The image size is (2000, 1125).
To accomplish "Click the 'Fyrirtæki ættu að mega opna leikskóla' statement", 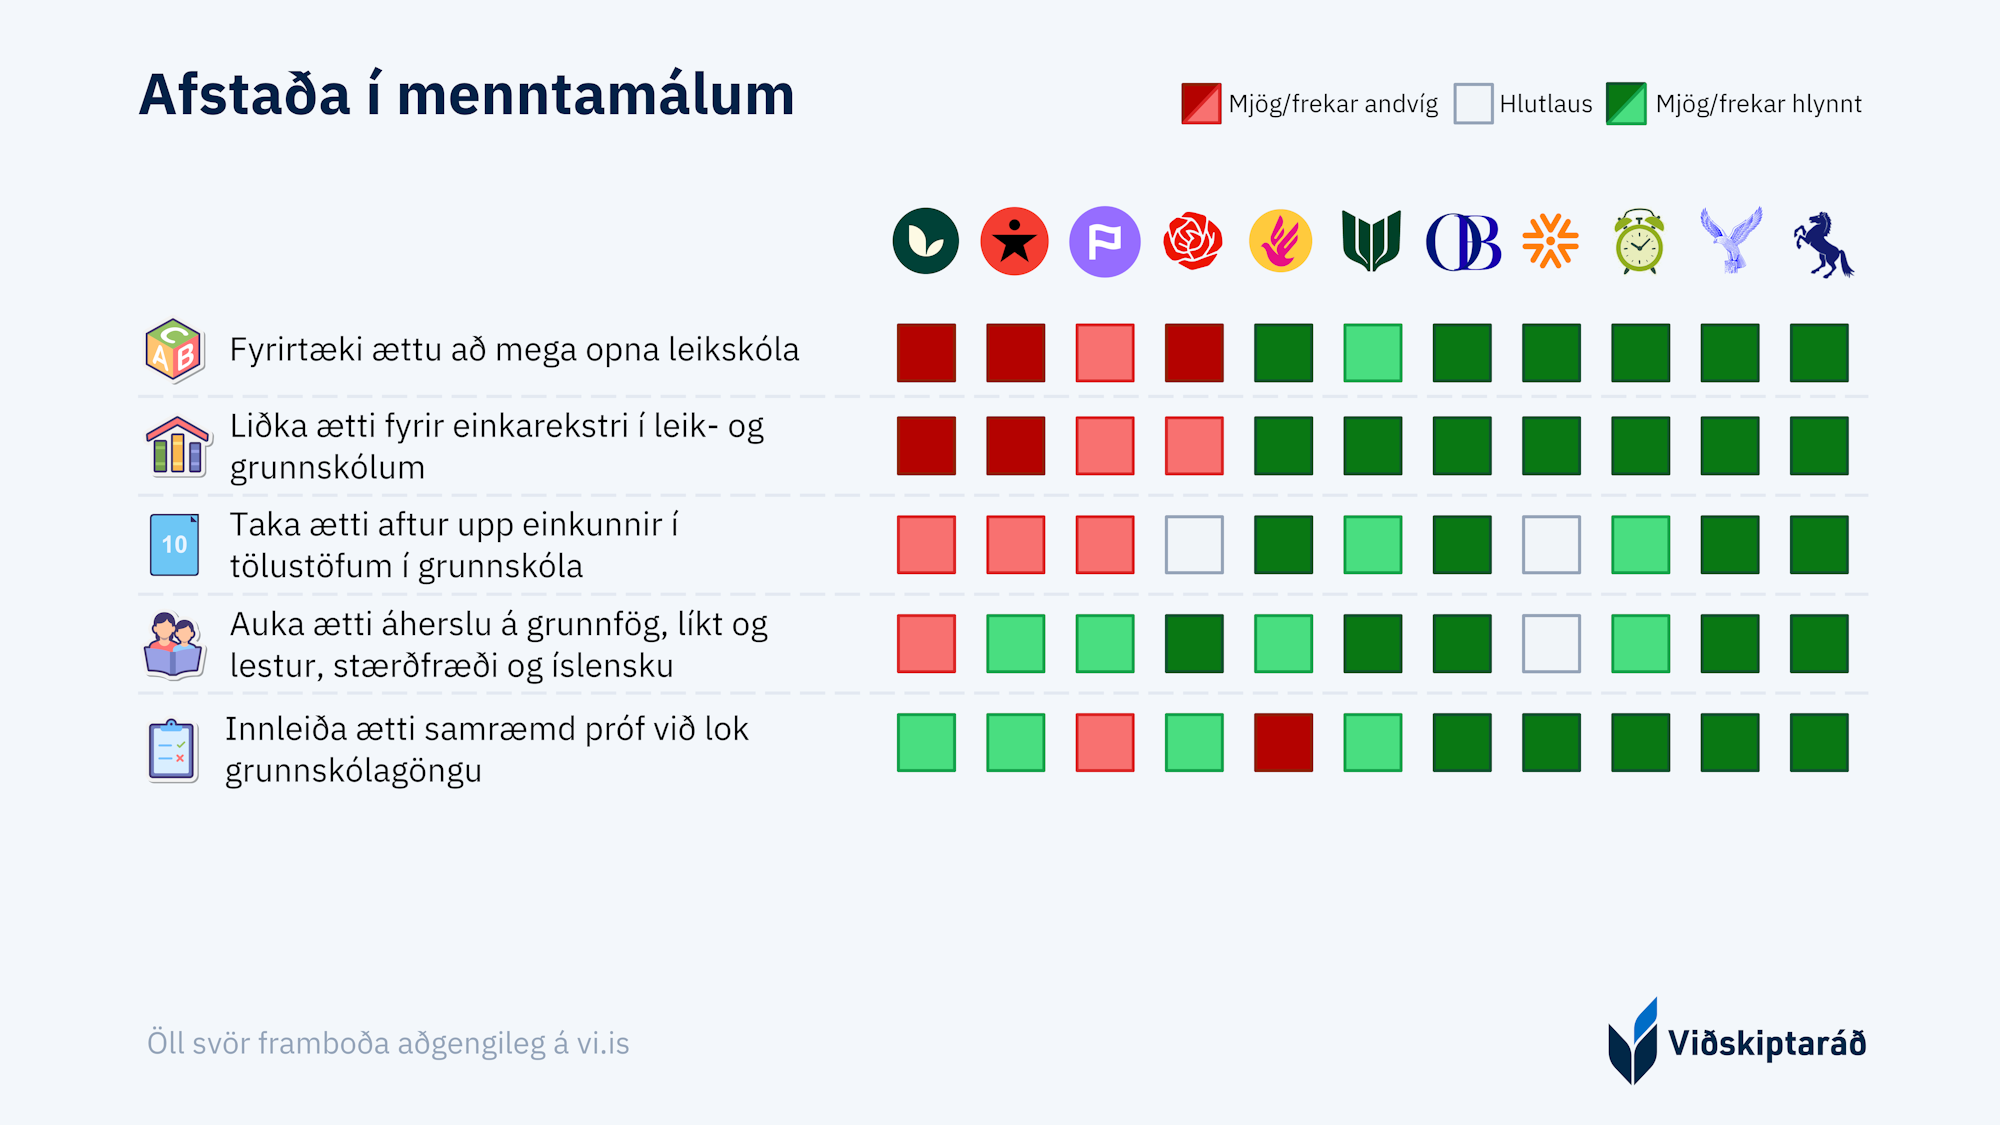I will pyautogui.click(x=514, y=350).
